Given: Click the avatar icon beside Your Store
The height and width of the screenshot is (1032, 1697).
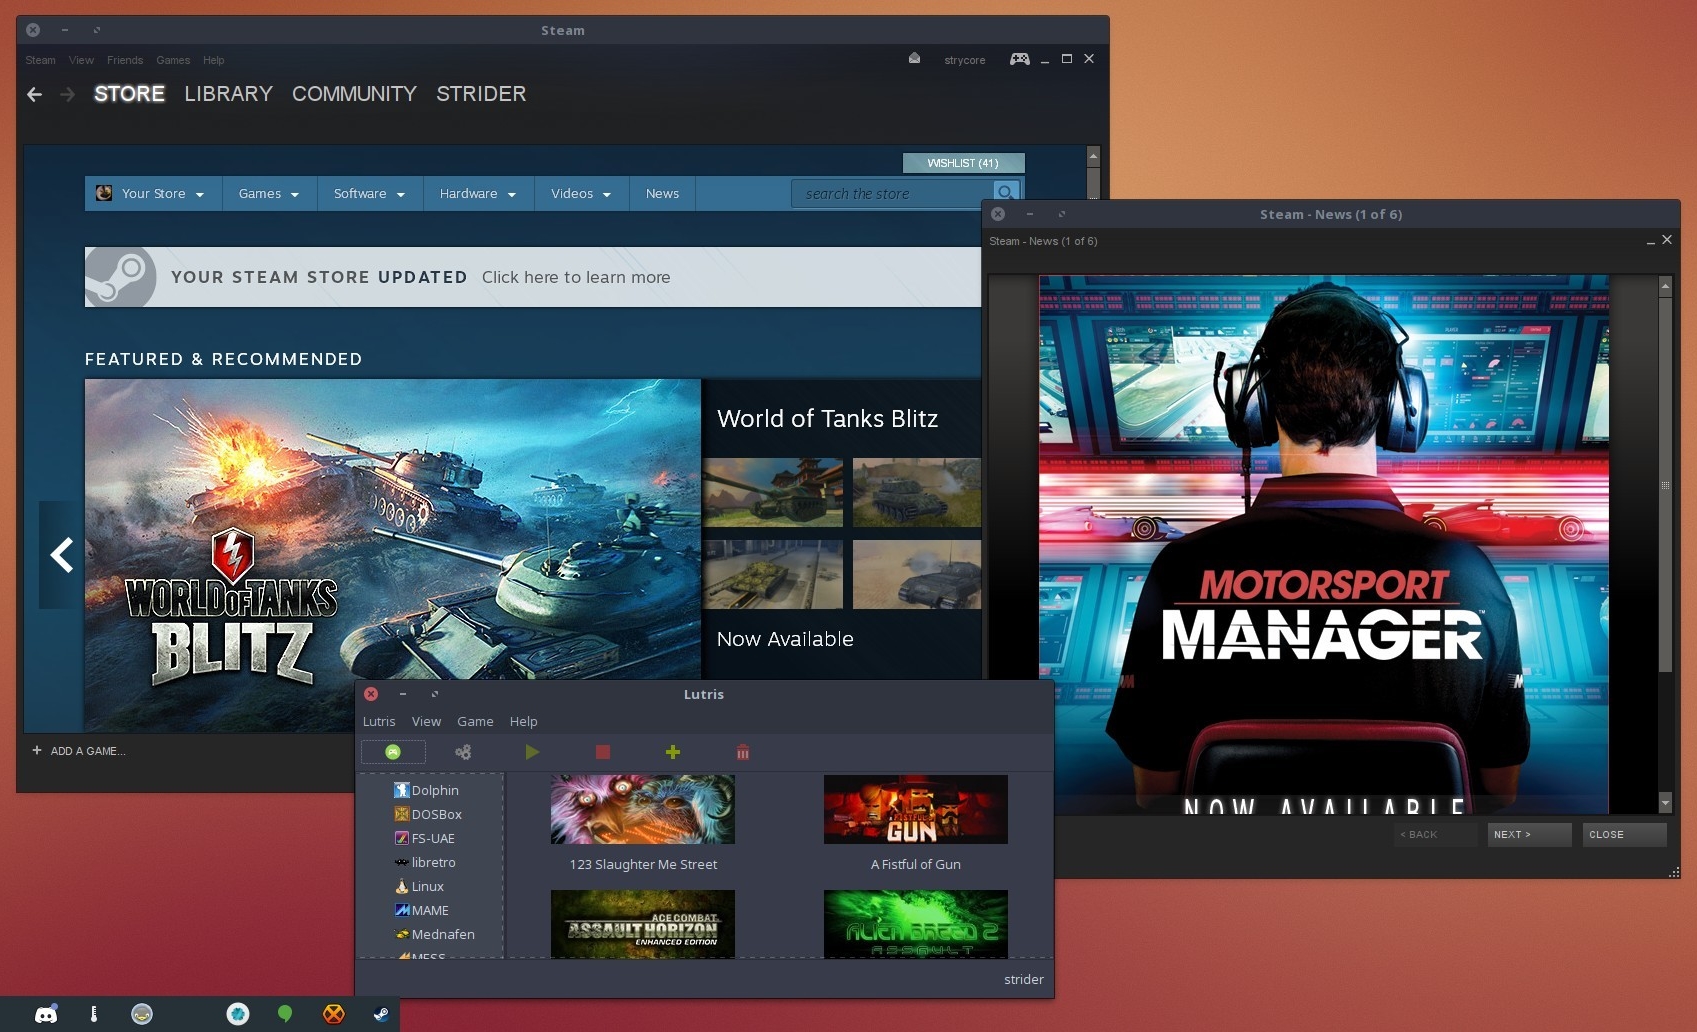Looking at the screenshot, I should click(104, 193).
